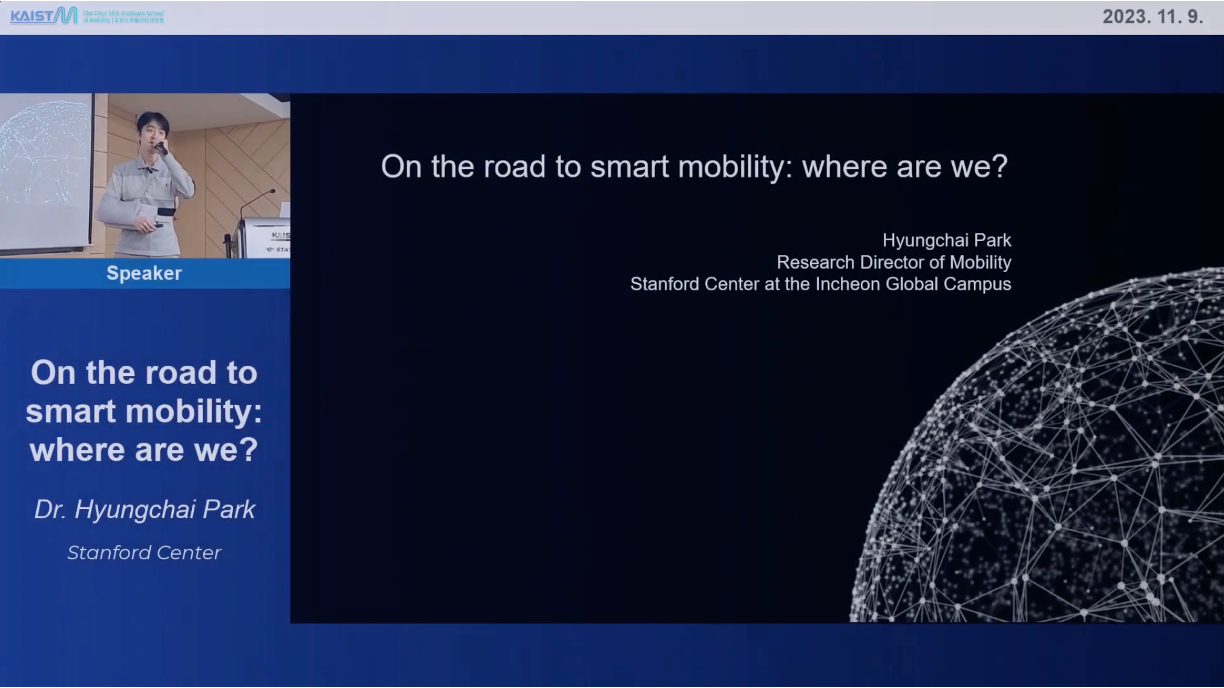Click the Dr. Hyungchai Park name
The width and height of the screenshot is (1224, 688).
(x=144, y=509)
